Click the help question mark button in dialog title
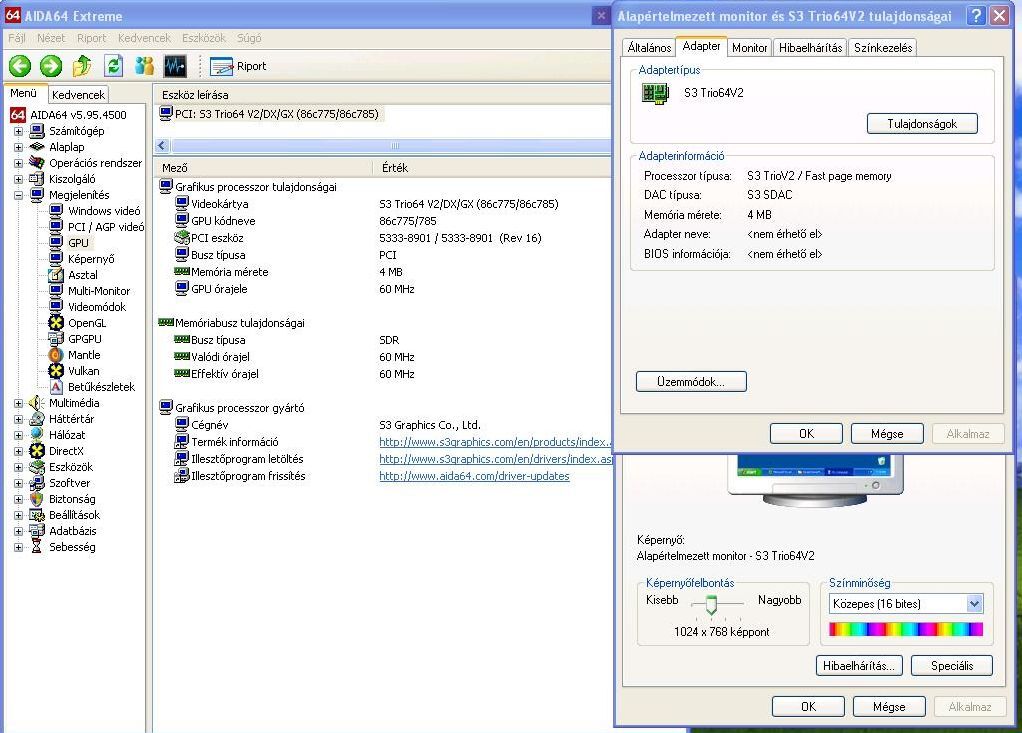 point(976,16)
